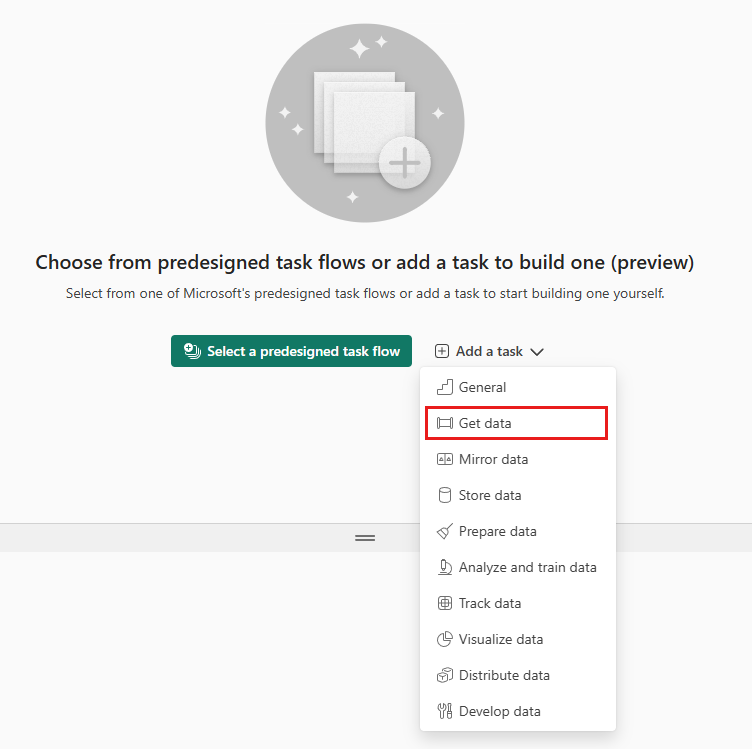The width and height of the screenshot is (752, 749).
Task: Select Get data menu entry
Action: coord(516,423)
